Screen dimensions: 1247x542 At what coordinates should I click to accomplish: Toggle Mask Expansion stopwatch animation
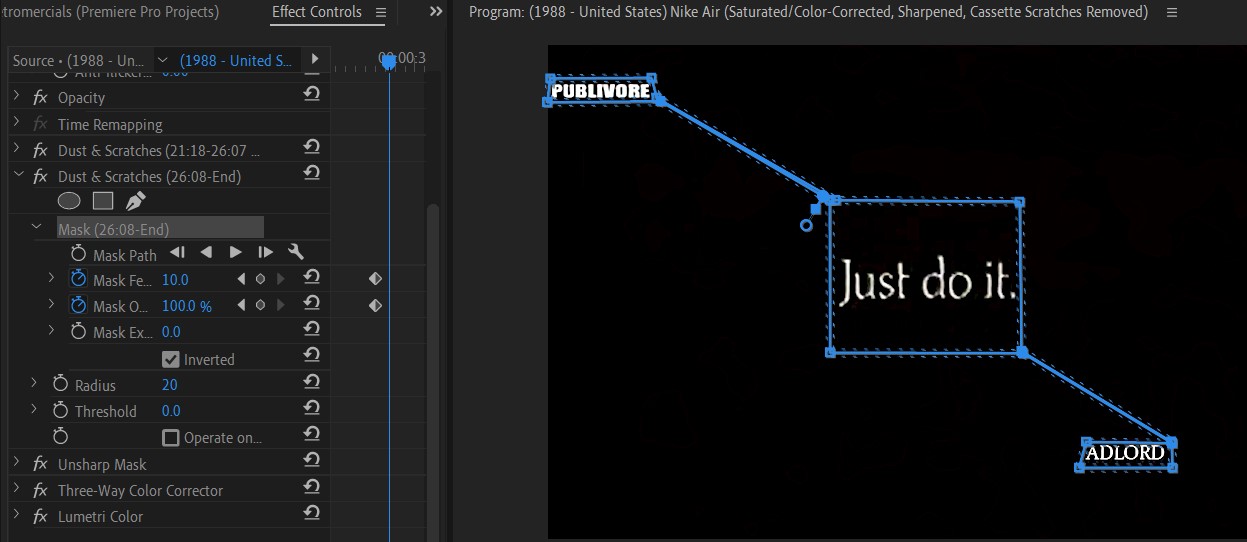[x=79, y=331]
